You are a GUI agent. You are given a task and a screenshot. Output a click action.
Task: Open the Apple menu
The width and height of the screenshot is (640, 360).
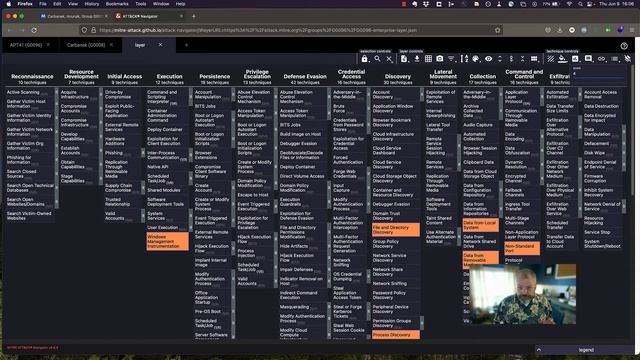point(9,4)
